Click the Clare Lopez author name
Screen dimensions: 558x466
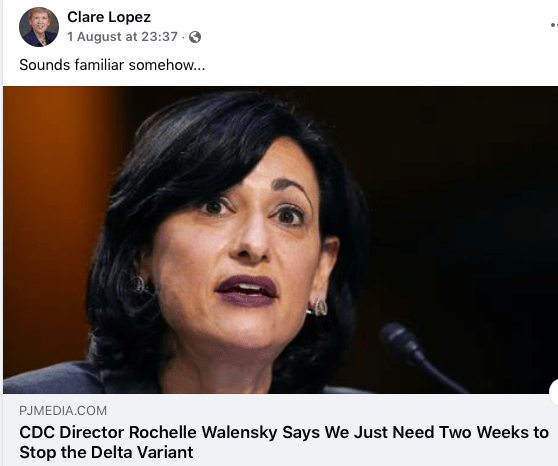[x=109, y=17]
